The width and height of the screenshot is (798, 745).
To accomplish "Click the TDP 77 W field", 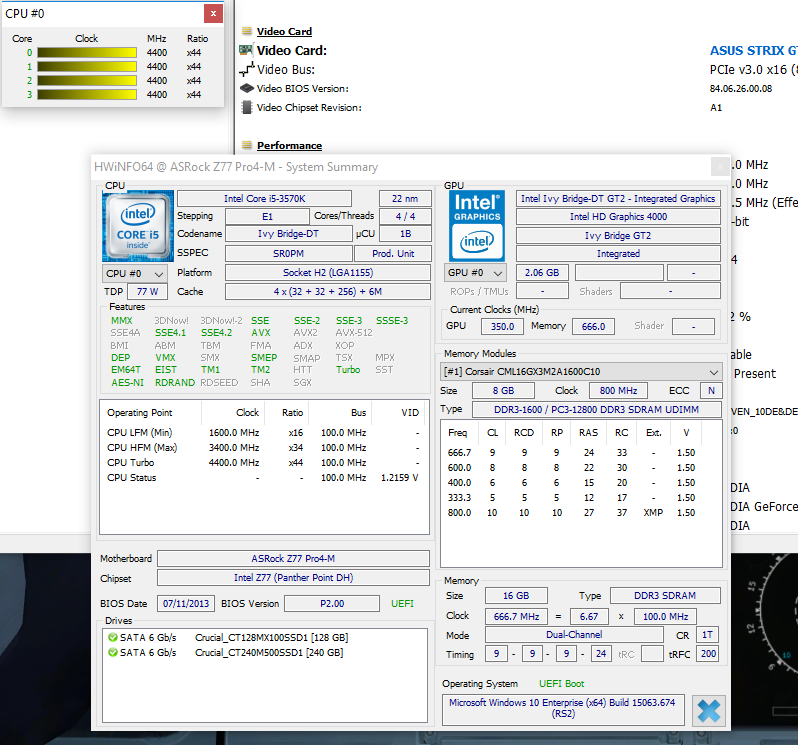I will 148,292.
